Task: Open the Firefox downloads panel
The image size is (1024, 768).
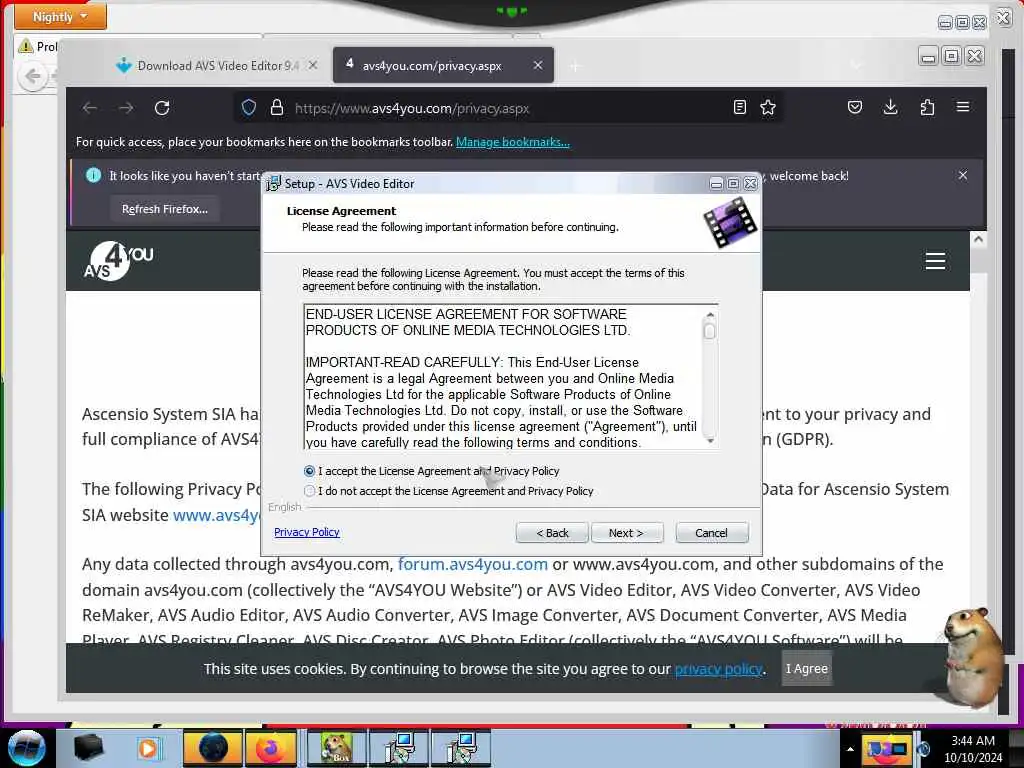Action: coord(890,107)
